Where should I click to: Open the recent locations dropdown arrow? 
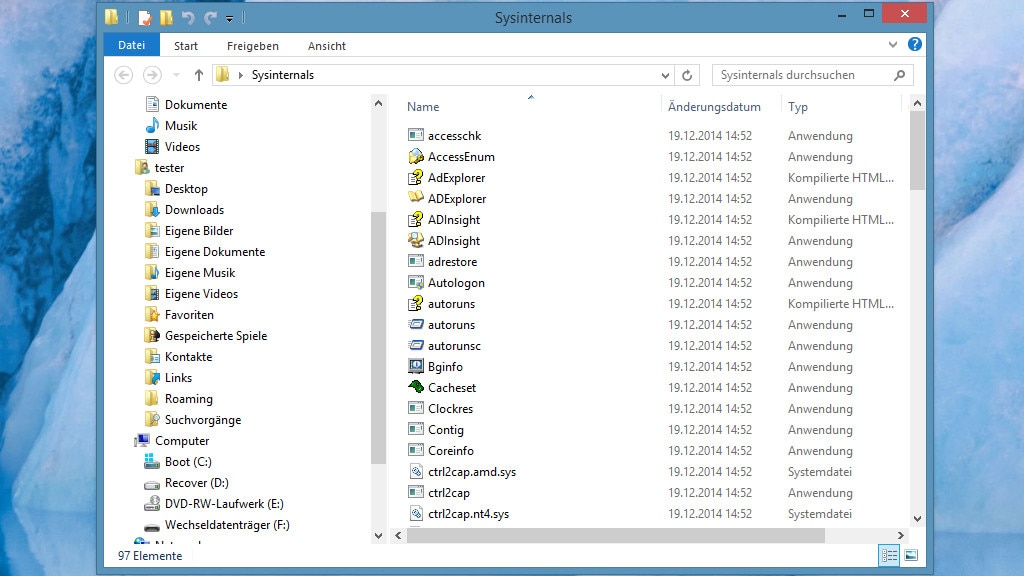176,75
